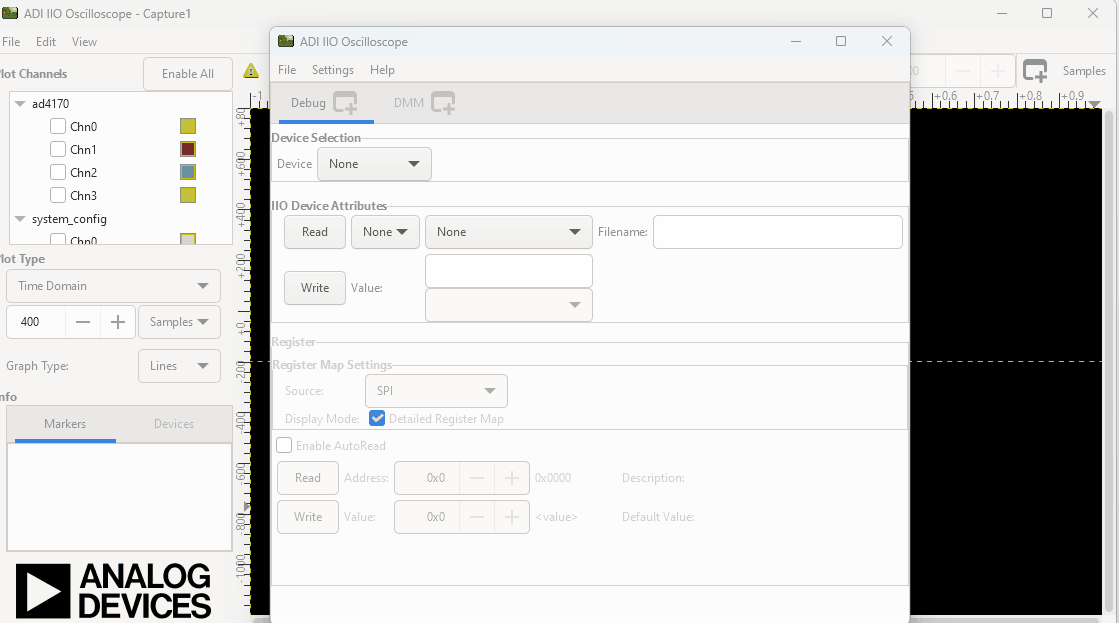Uncheck Detailed Register Map checkbox
Viewport: 1119px width, 623px height.
[x=377, y=419]
